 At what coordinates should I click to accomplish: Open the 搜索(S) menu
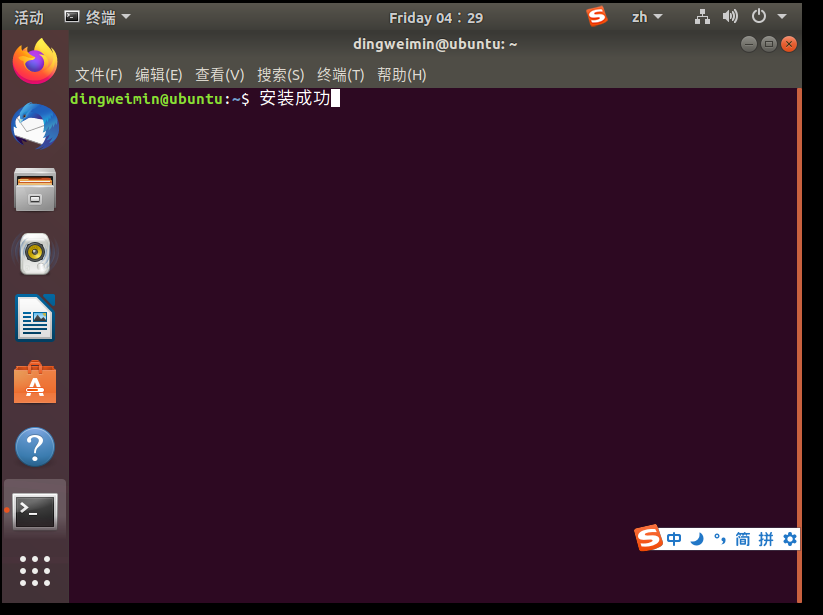tap(281, 75)
